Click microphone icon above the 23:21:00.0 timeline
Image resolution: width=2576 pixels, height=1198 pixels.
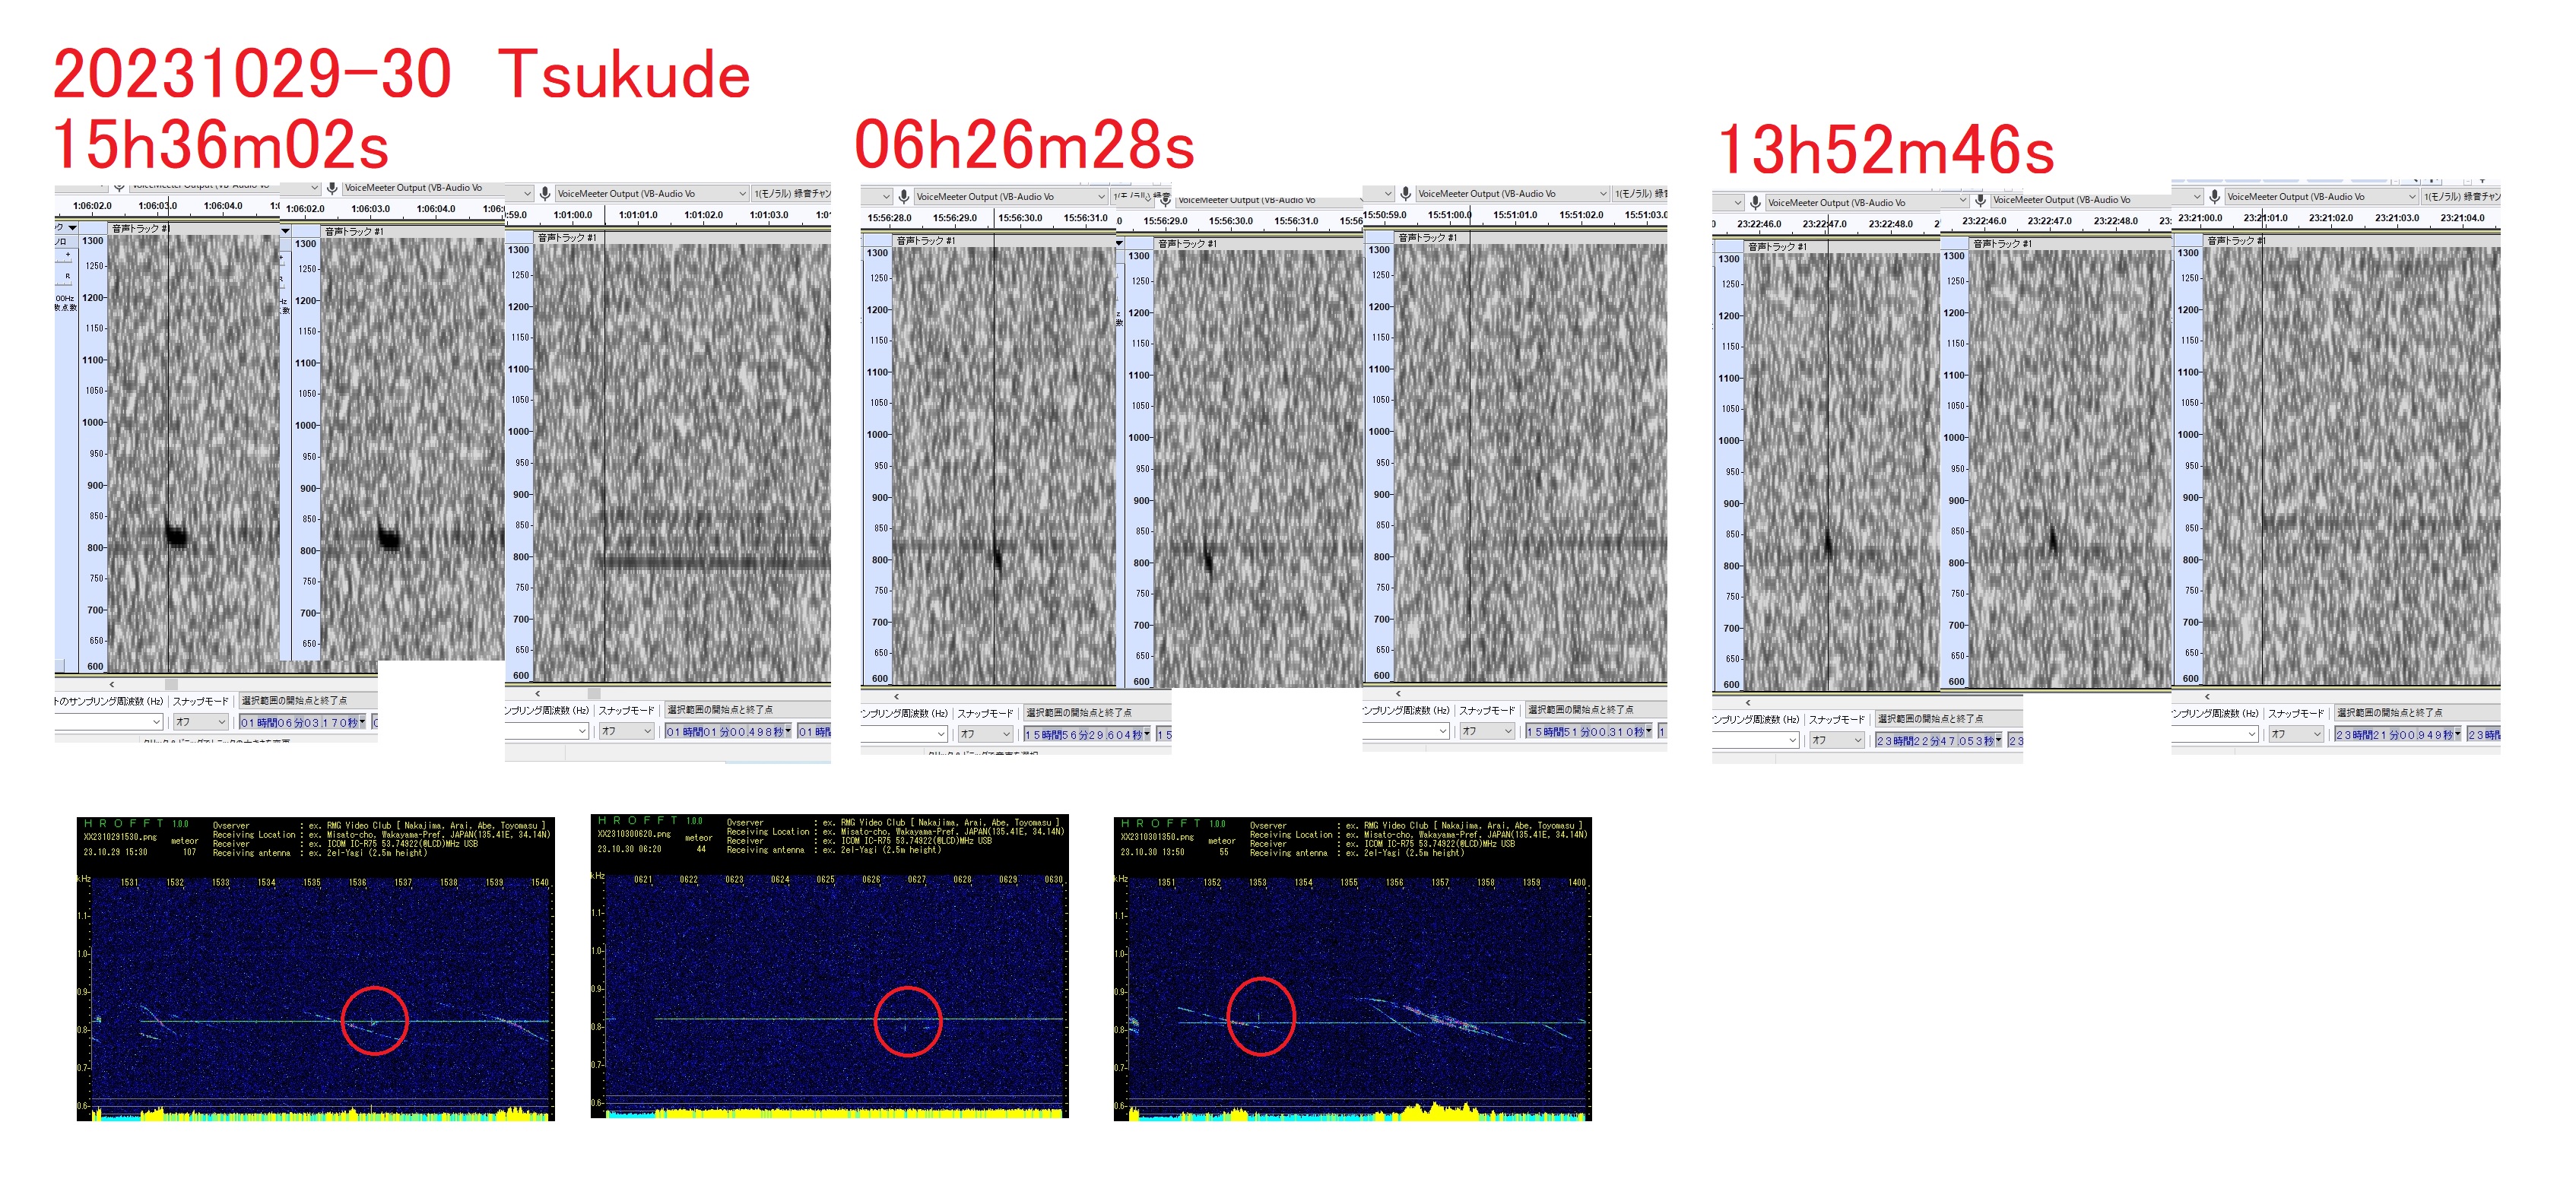pos(2214,196)
